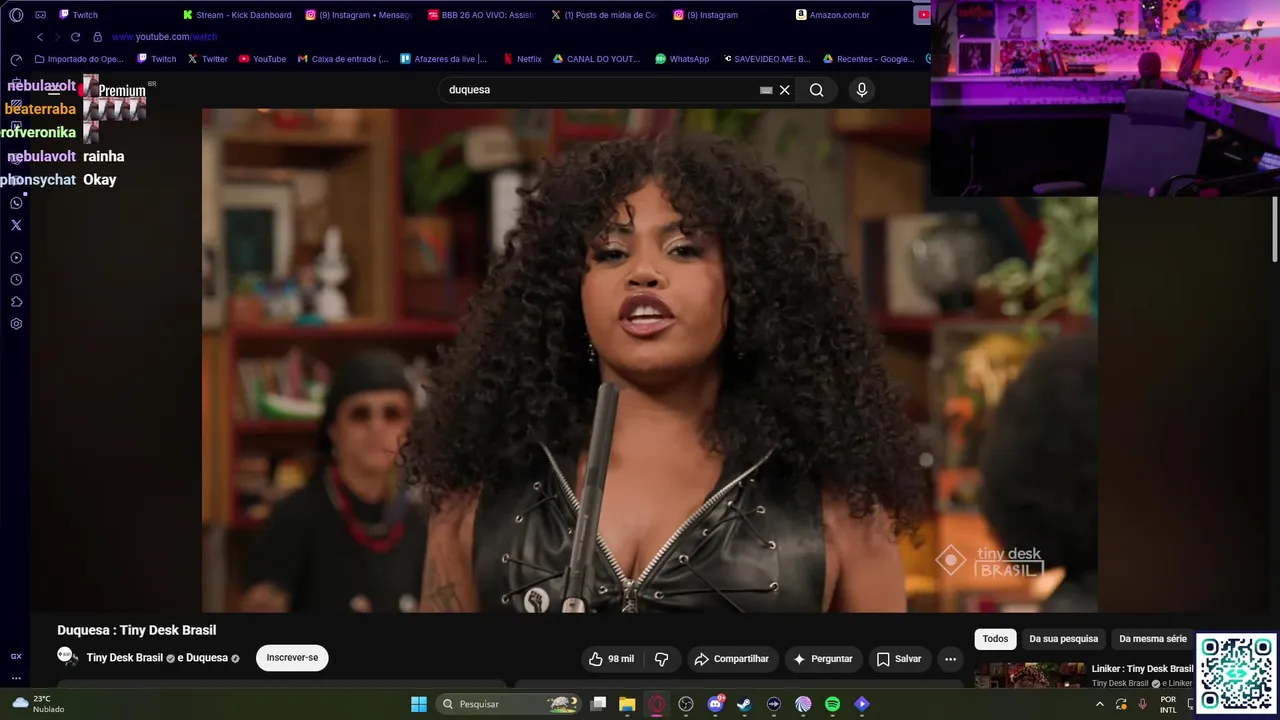This screenshot has height=720, width=1280.
Task: Open the Twitch bookmark
Action: coord(157,59)
